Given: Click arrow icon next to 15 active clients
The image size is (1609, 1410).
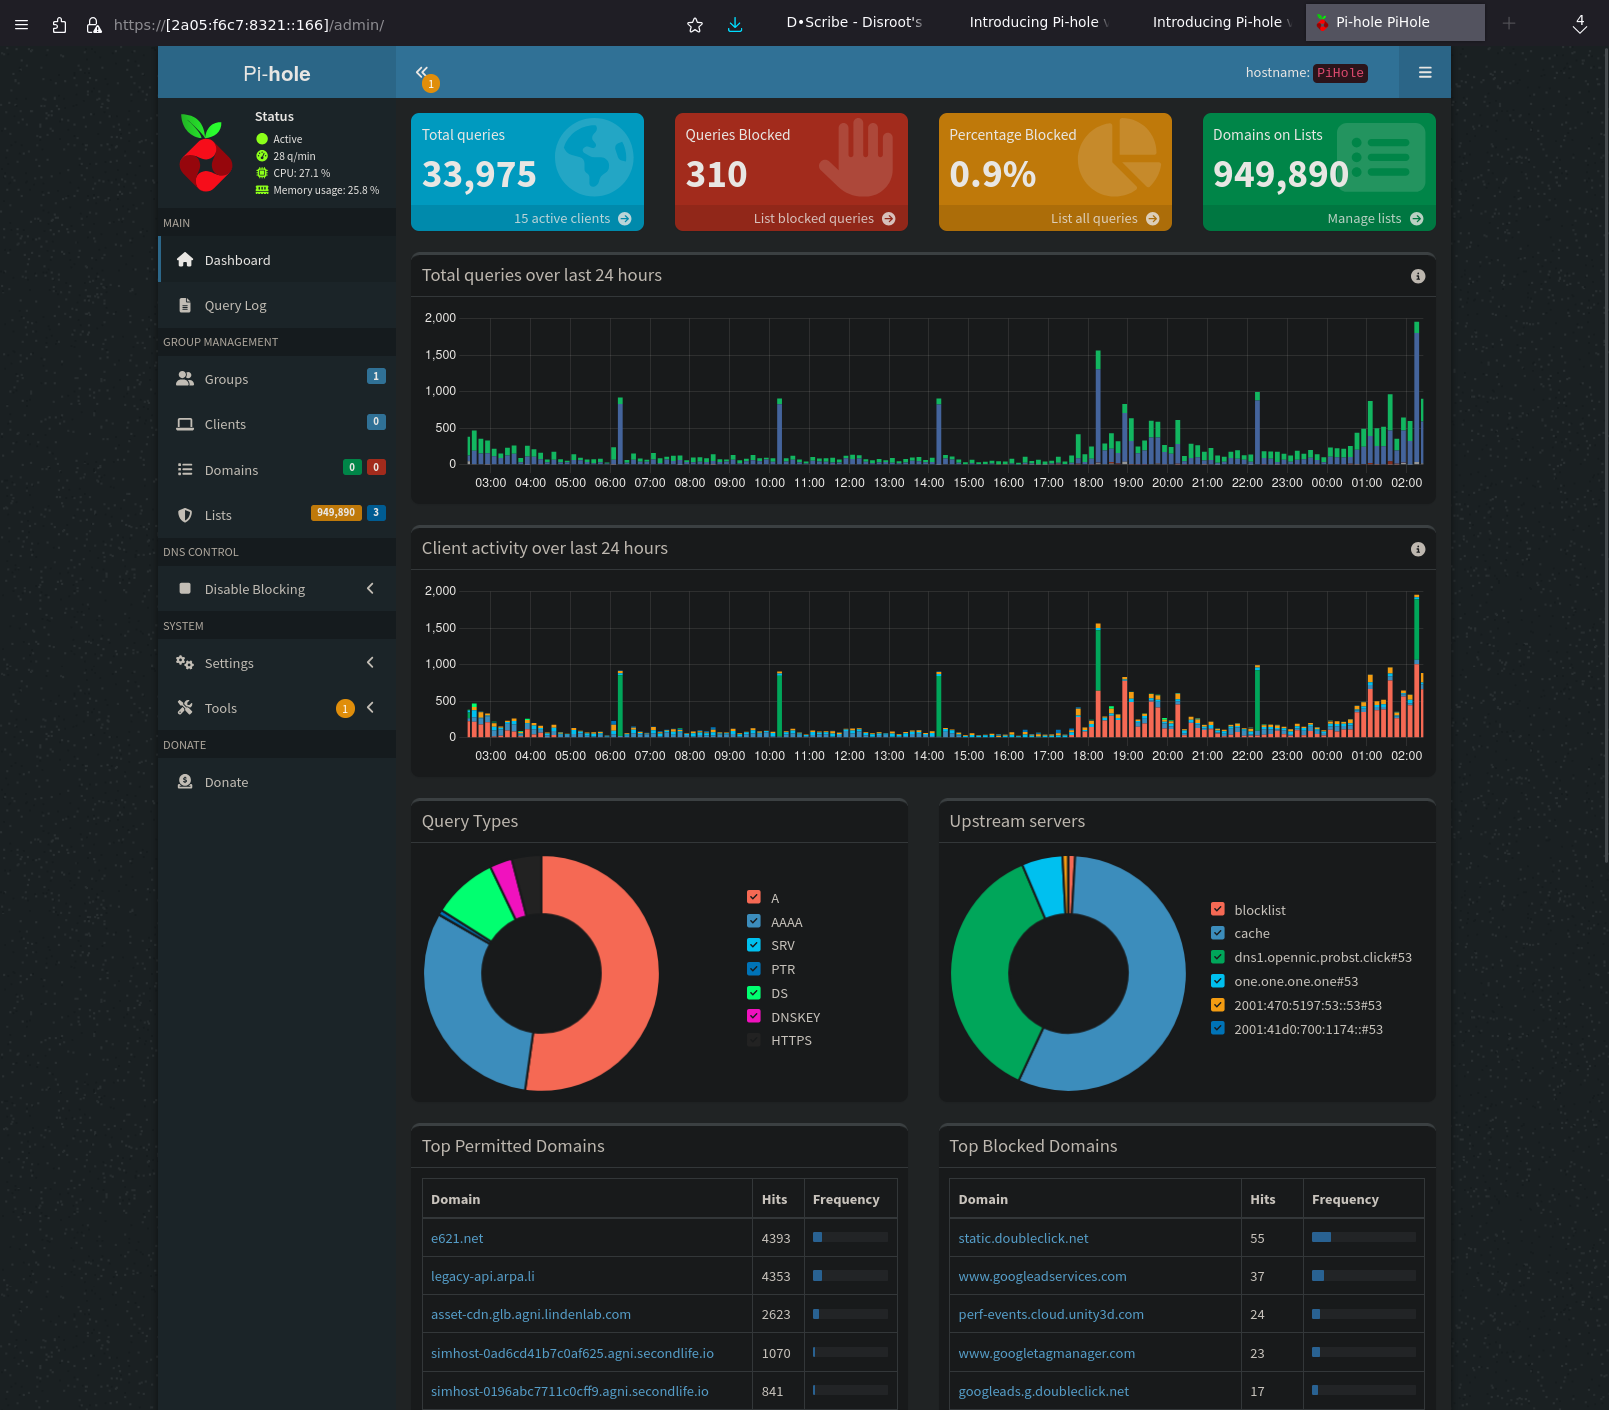Looking at the screenshot, I should (x=625, y=219).
